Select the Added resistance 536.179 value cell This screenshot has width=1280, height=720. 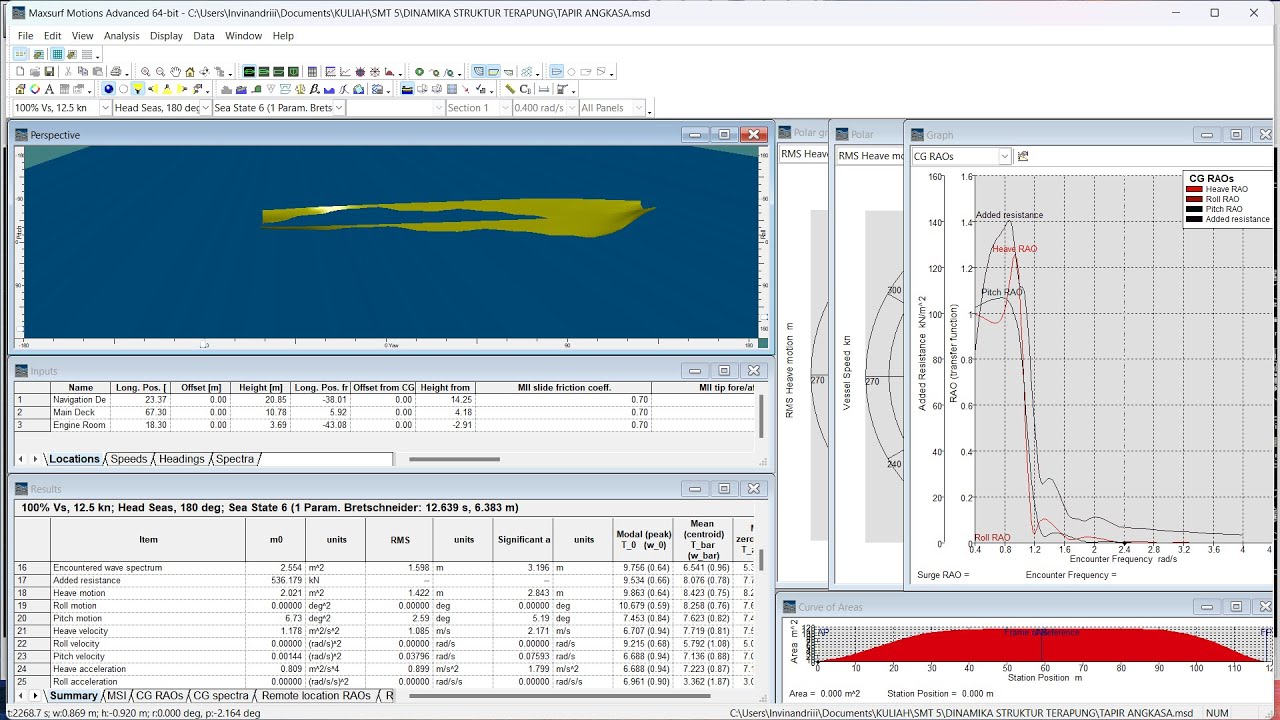[x=276, y=580]
